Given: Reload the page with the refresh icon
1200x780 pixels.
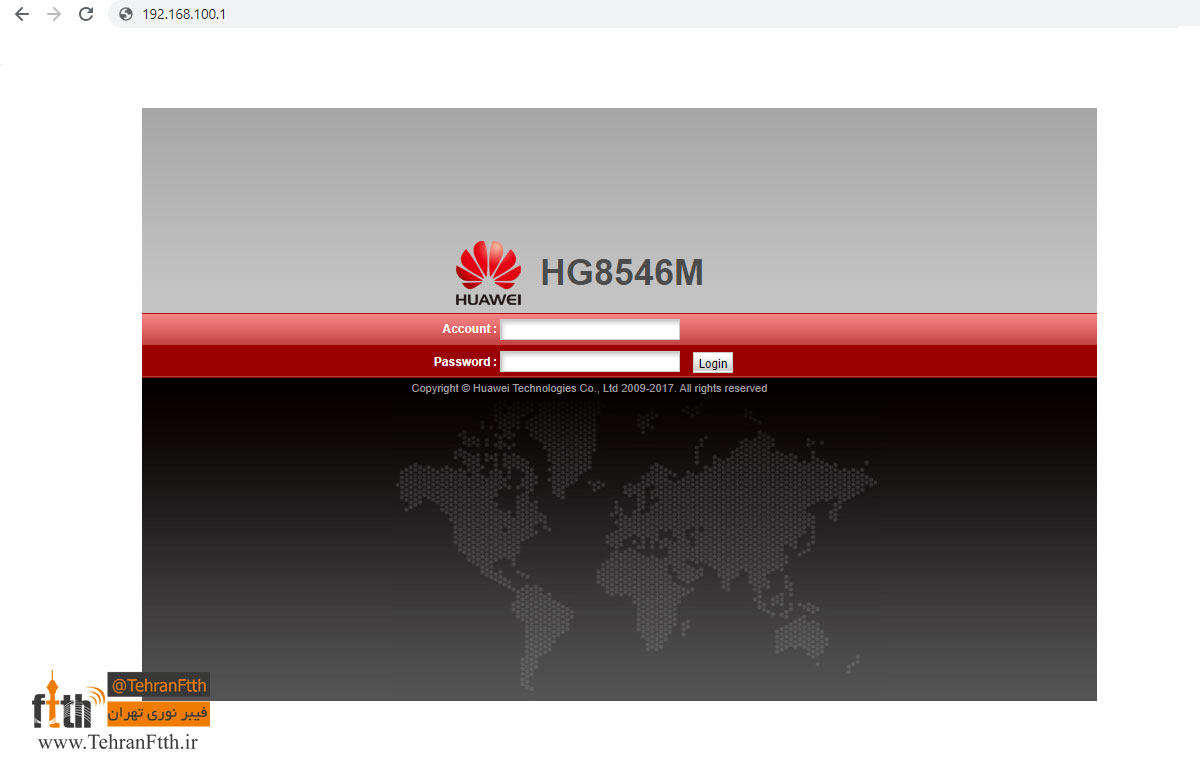Looking at the screenshot, I should [86, 14].
